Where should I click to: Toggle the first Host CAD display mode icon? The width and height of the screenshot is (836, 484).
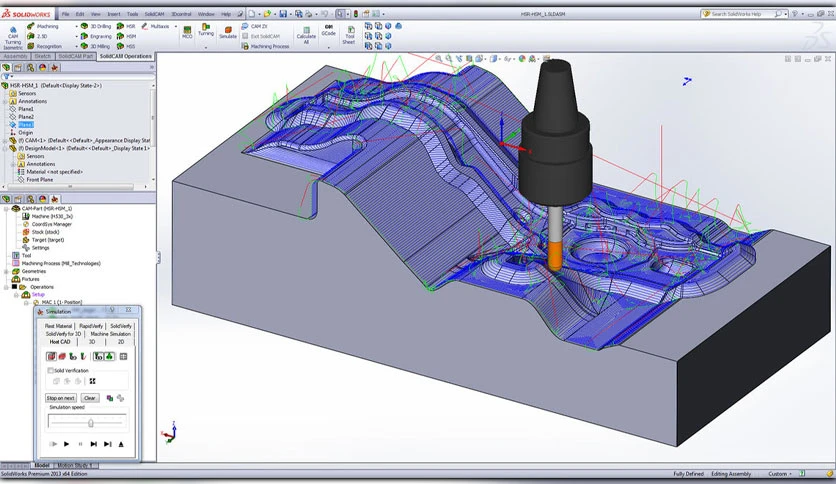(52, 356)
